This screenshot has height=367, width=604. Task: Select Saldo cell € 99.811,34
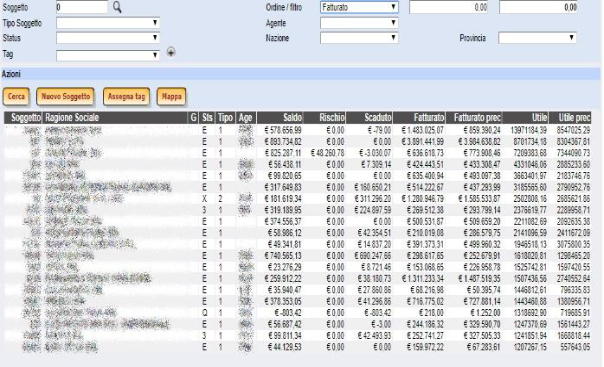[x=285, y=336]
